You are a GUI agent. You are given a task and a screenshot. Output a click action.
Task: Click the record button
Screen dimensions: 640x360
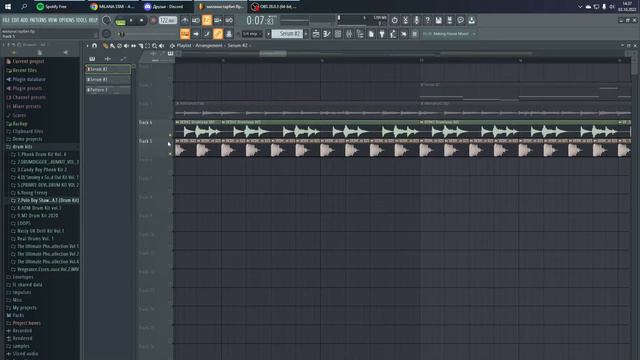pyautogui.click(x=153, y=20)
